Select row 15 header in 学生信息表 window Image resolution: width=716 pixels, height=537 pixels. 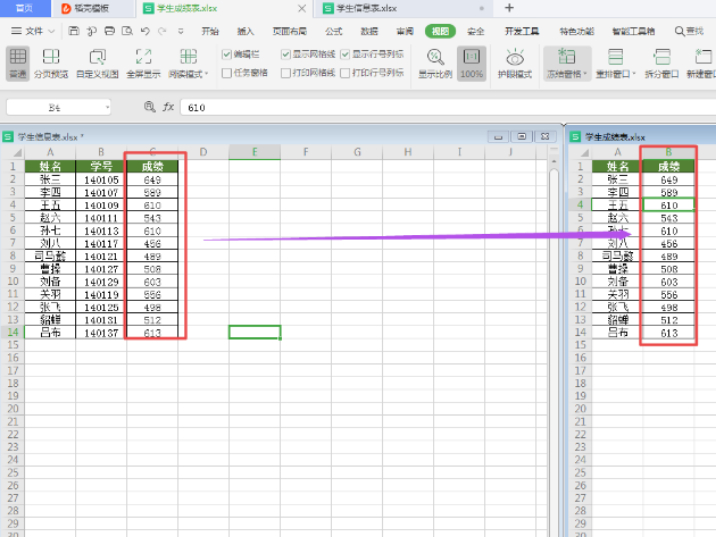point(13,345)
